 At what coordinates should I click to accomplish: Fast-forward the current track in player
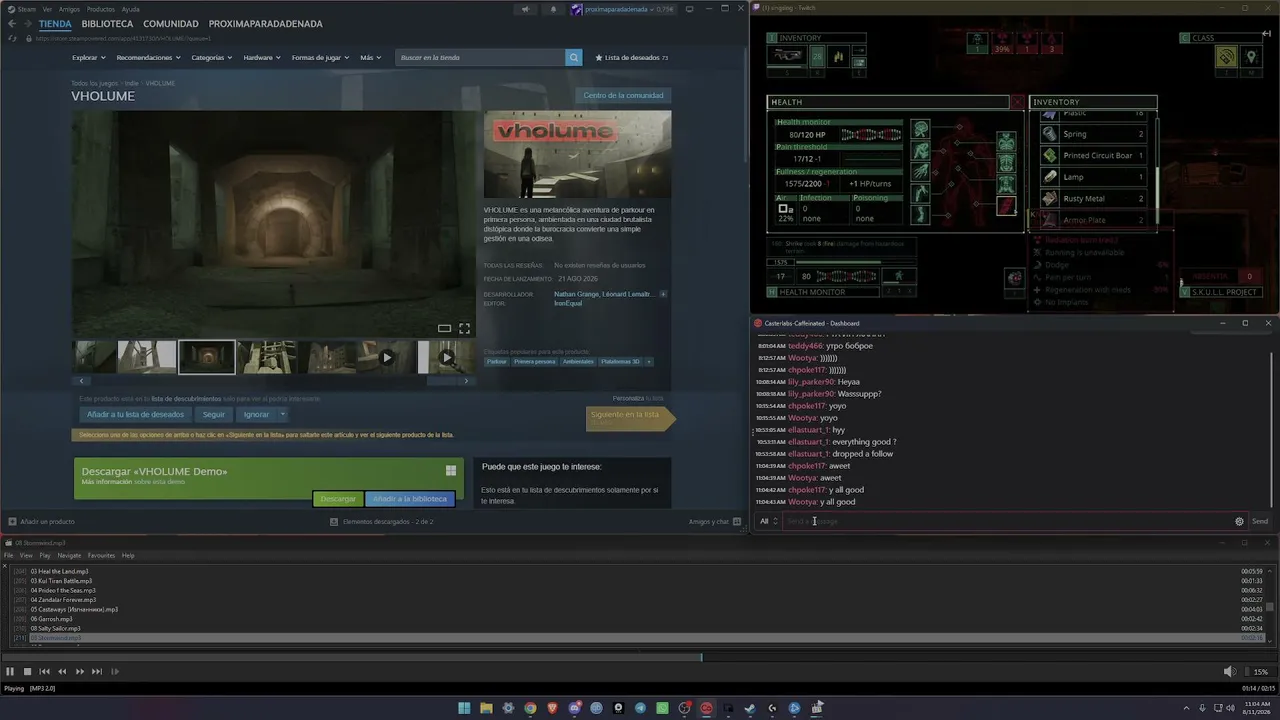click(x=79, y=672)
